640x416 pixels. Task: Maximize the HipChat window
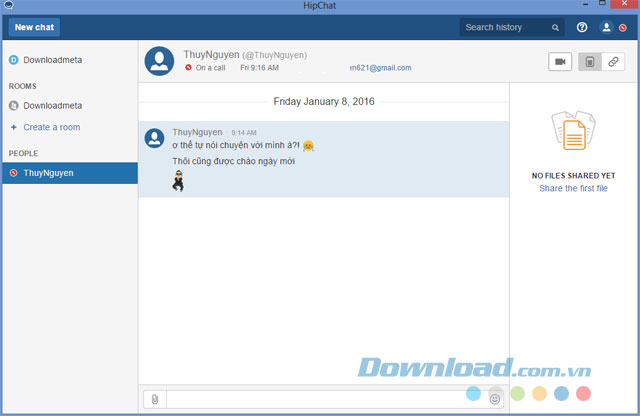(602, 4)
